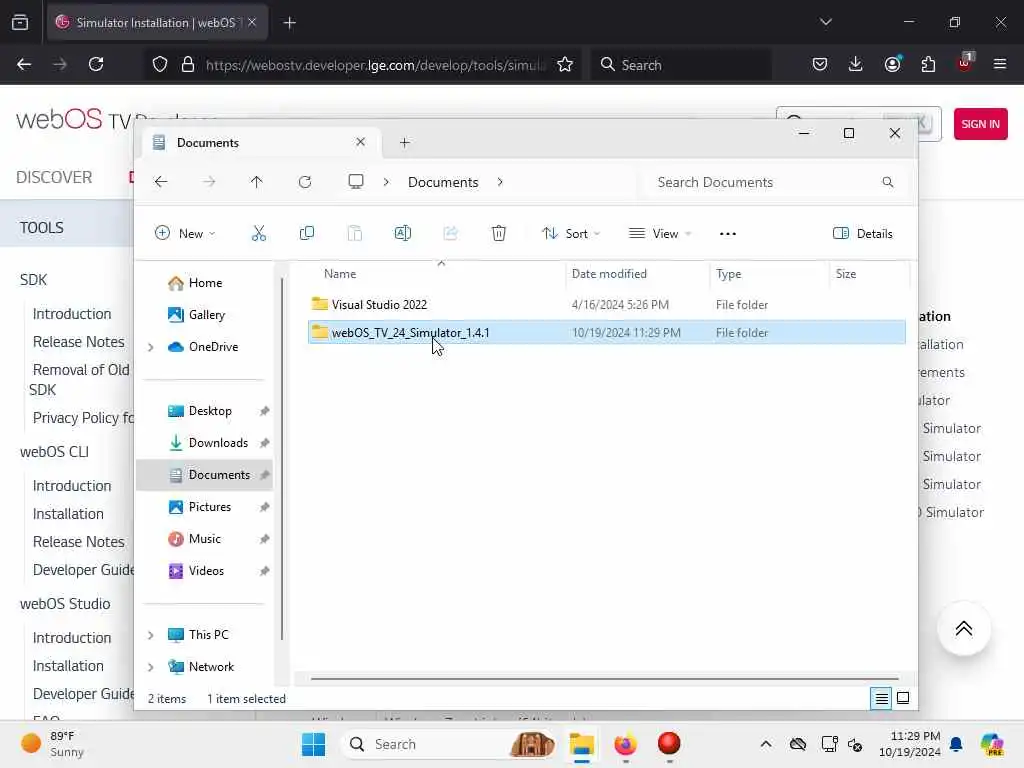
Task: Click the DISCOVER menu on webOS site
Action: pyautogui.click(x=54, y=178)
